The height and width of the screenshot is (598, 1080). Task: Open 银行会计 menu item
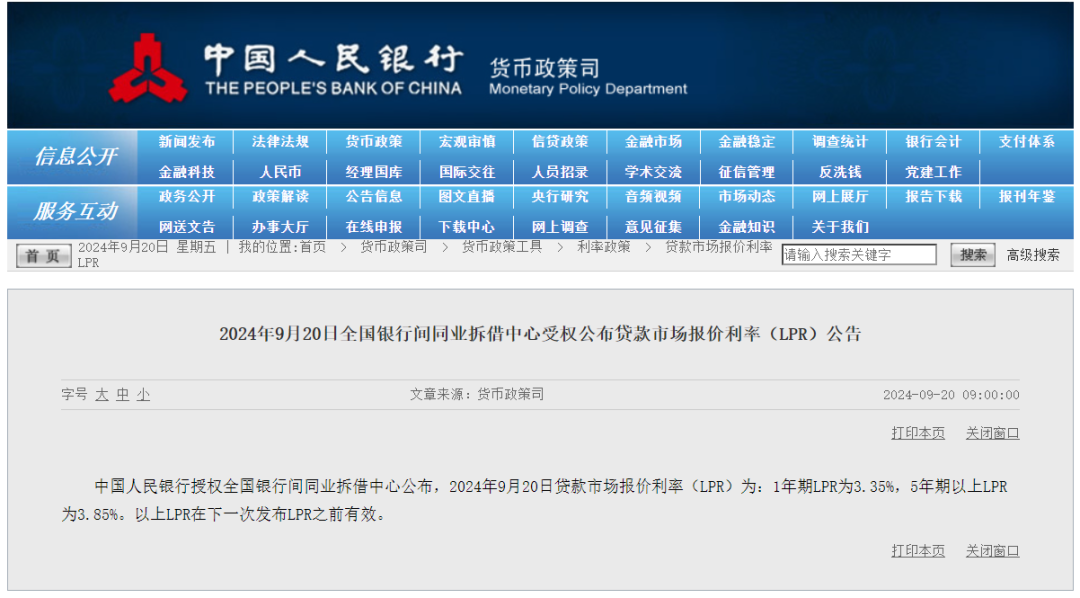(x=933, y=142)
